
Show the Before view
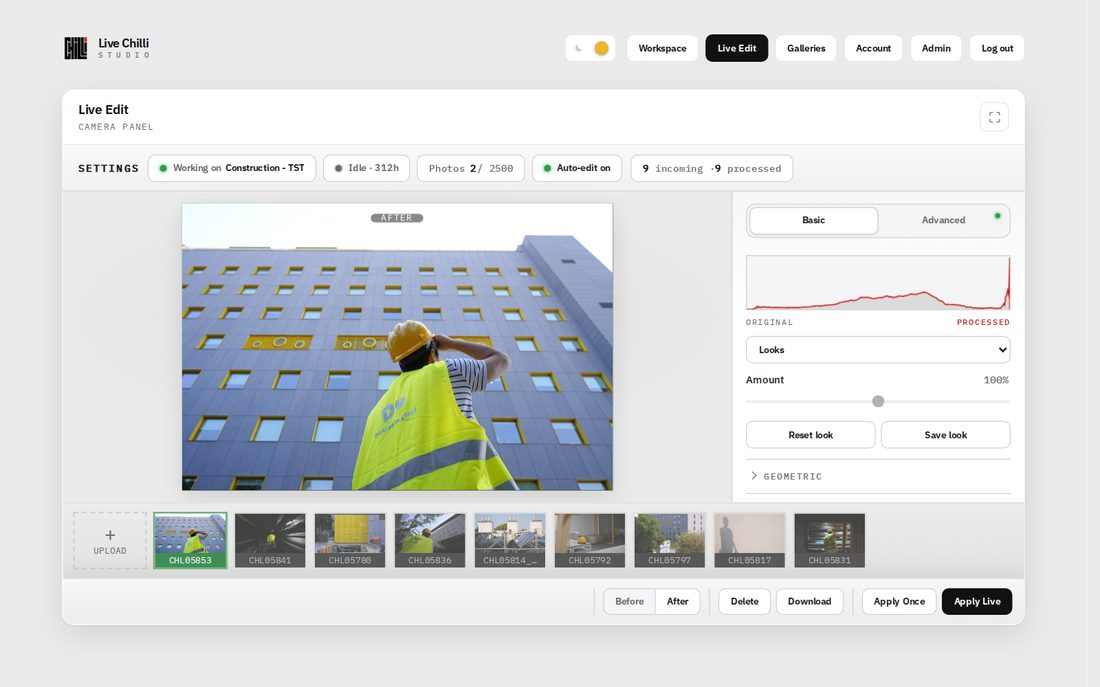pyautogui.click(x=629, y=601)
